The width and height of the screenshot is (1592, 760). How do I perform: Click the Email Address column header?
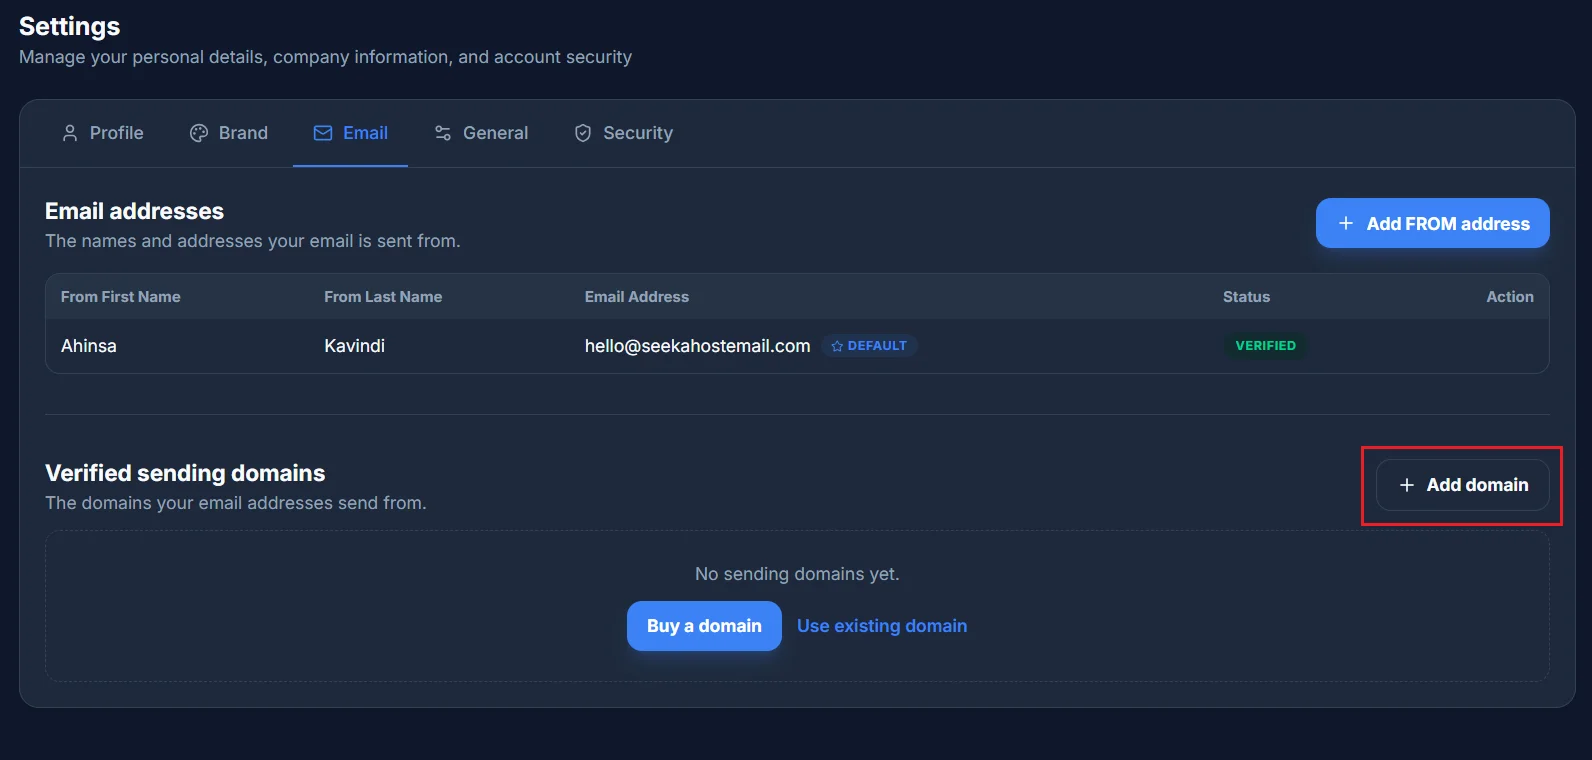point(637,297)
